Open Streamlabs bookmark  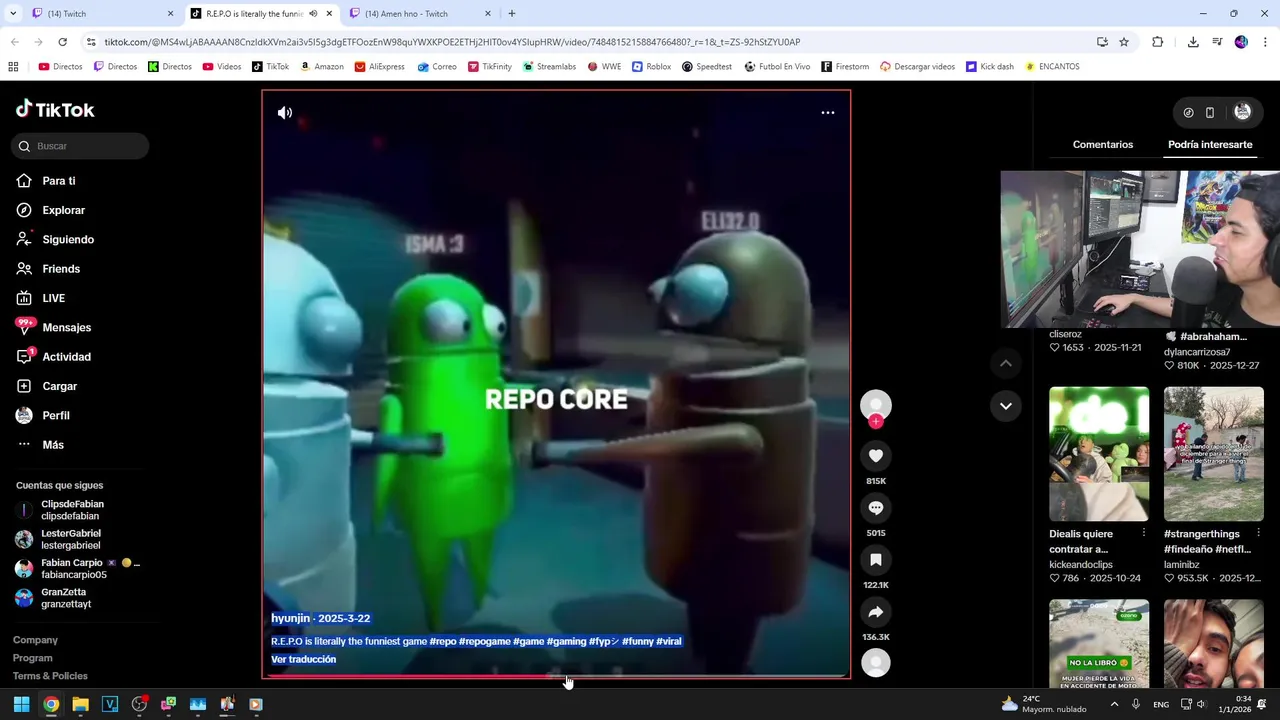[x=549, y=67]
